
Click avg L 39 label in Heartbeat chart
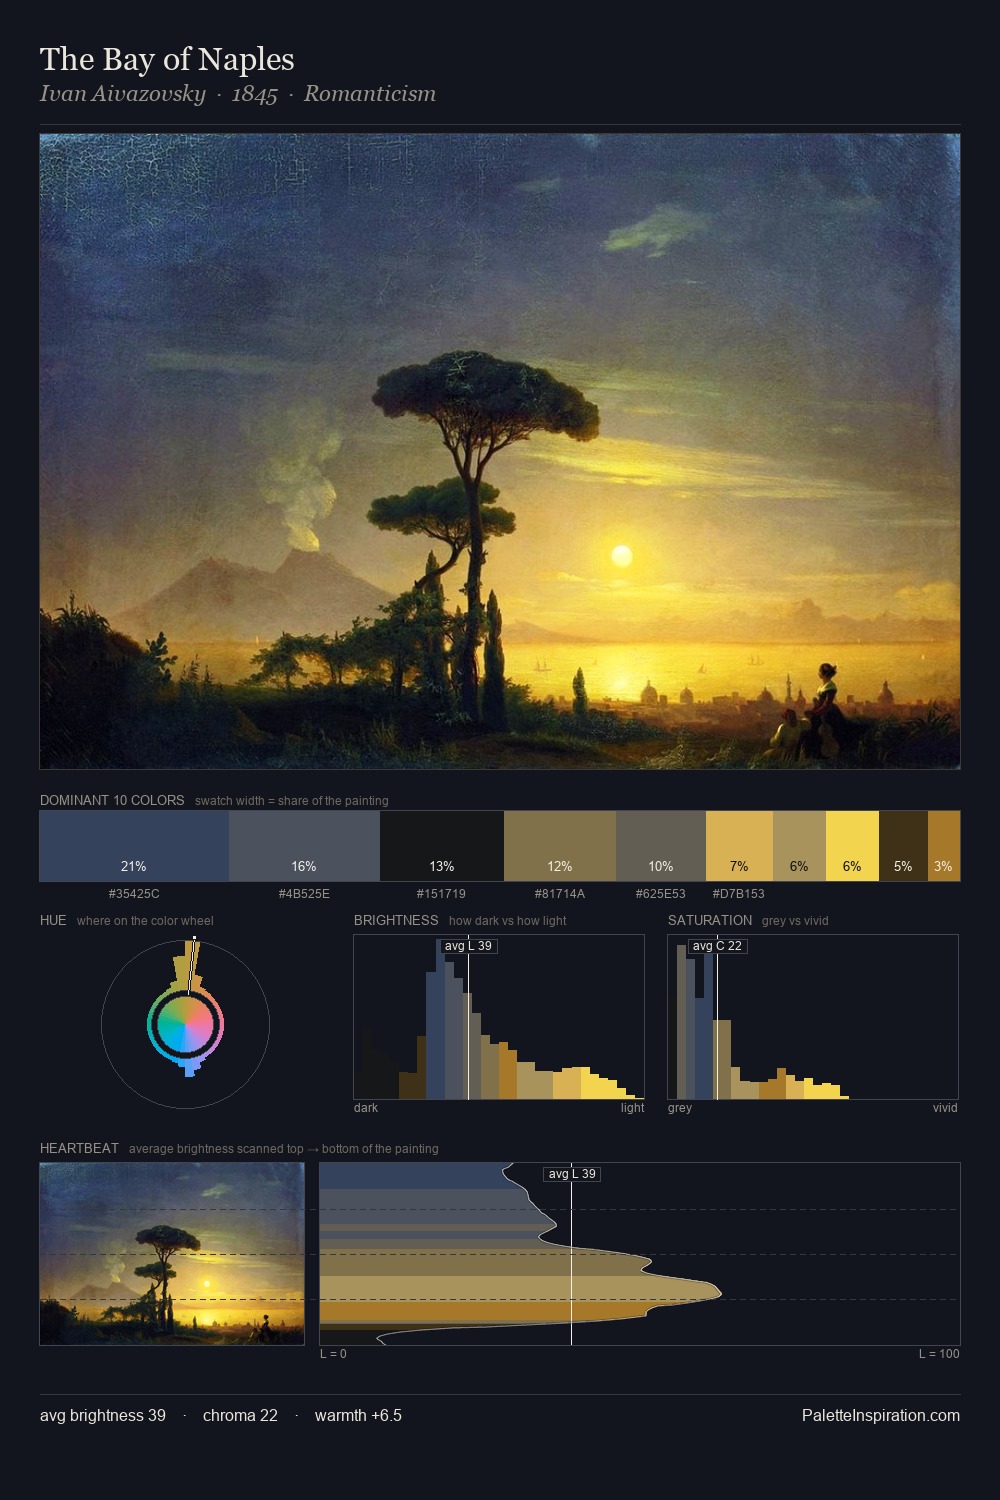[x=572, y=1174]
